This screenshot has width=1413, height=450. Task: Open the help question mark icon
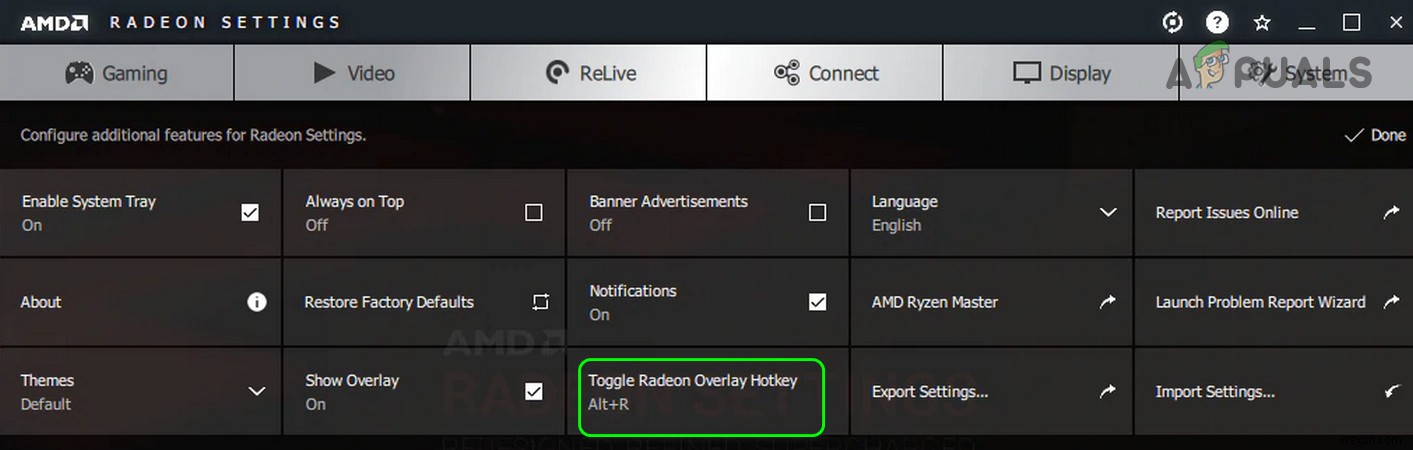pyautogui.click(x=1217, y=22)
